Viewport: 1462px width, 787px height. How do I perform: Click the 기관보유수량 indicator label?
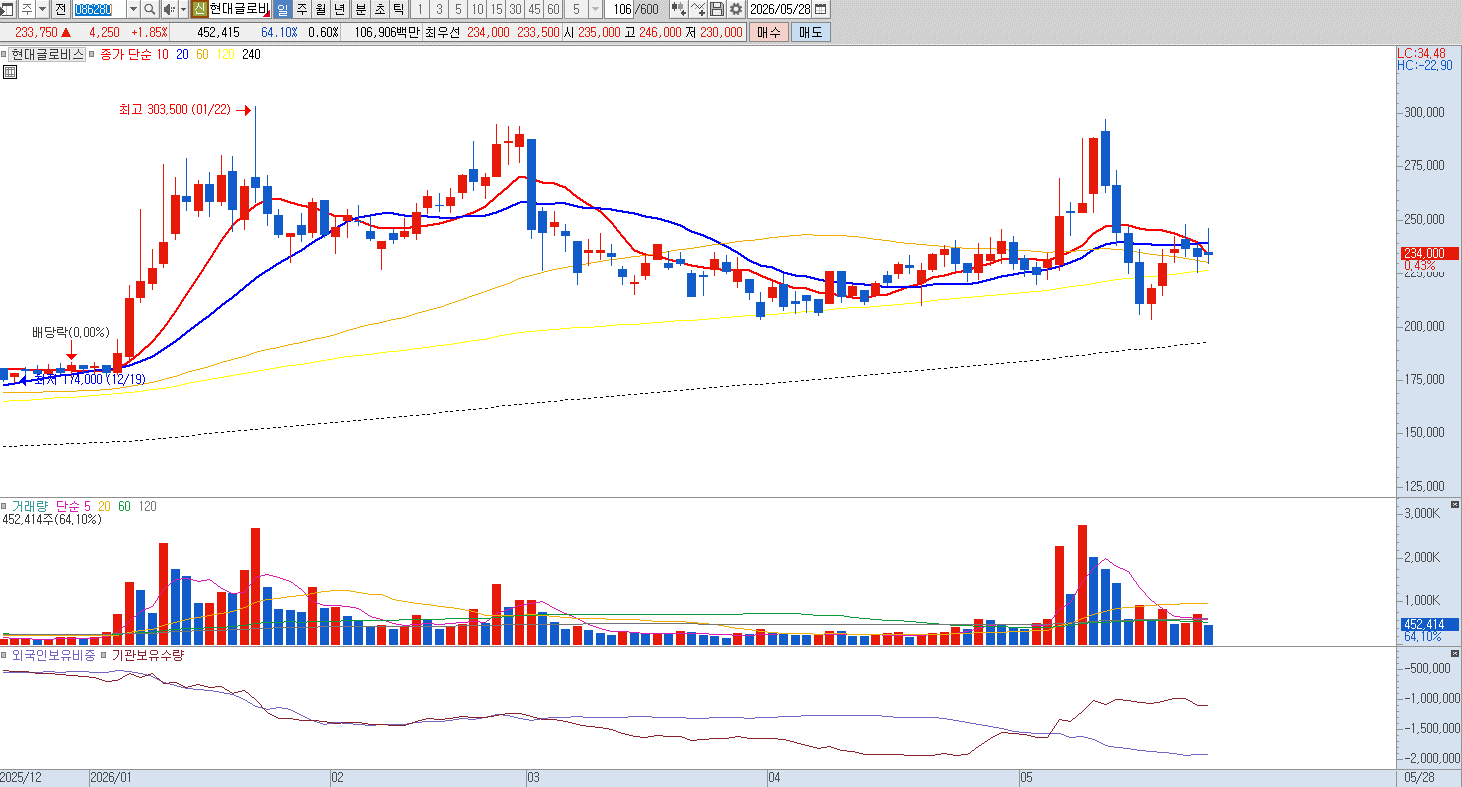[148, 656]
